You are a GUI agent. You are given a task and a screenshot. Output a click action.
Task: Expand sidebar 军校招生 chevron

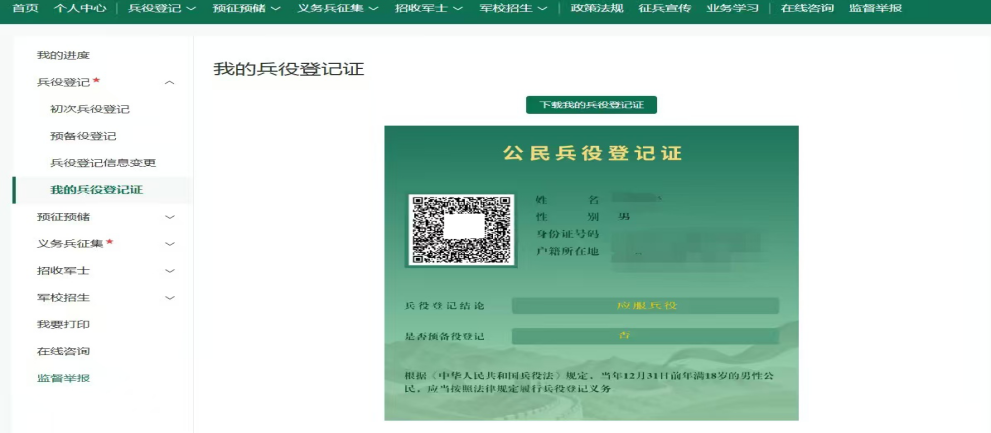pyautogui.click(x=170, y=298)
